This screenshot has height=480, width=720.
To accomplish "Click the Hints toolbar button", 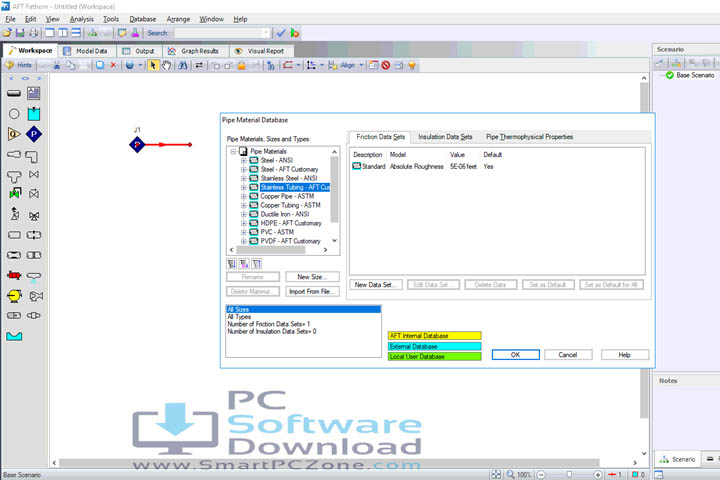I will click(x=18, y=65).
